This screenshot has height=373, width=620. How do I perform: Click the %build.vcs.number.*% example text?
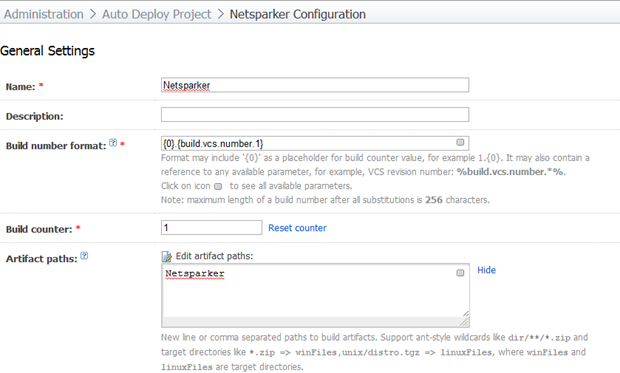511,172
